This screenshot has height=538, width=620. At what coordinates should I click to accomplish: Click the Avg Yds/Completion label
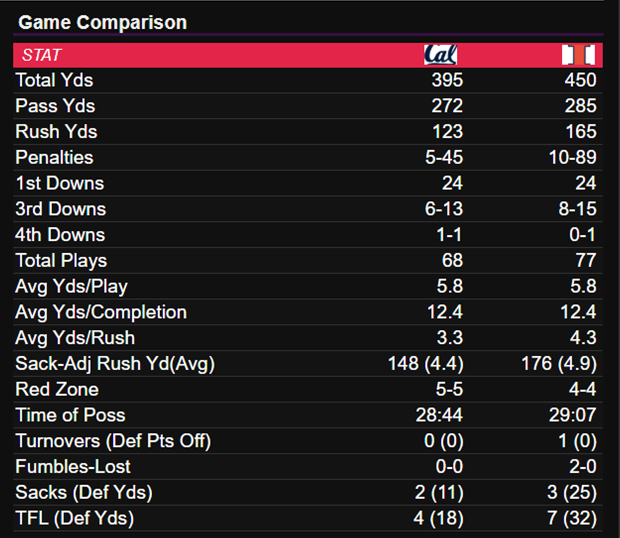tap(101, 313)
